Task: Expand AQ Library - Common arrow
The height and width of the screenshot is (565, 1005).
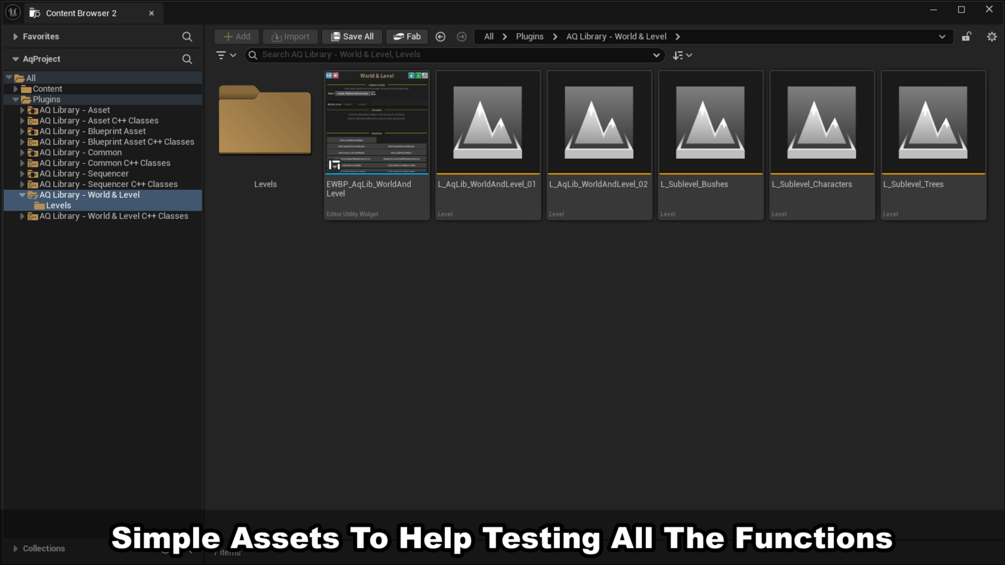Action: [x=22, y=152]
